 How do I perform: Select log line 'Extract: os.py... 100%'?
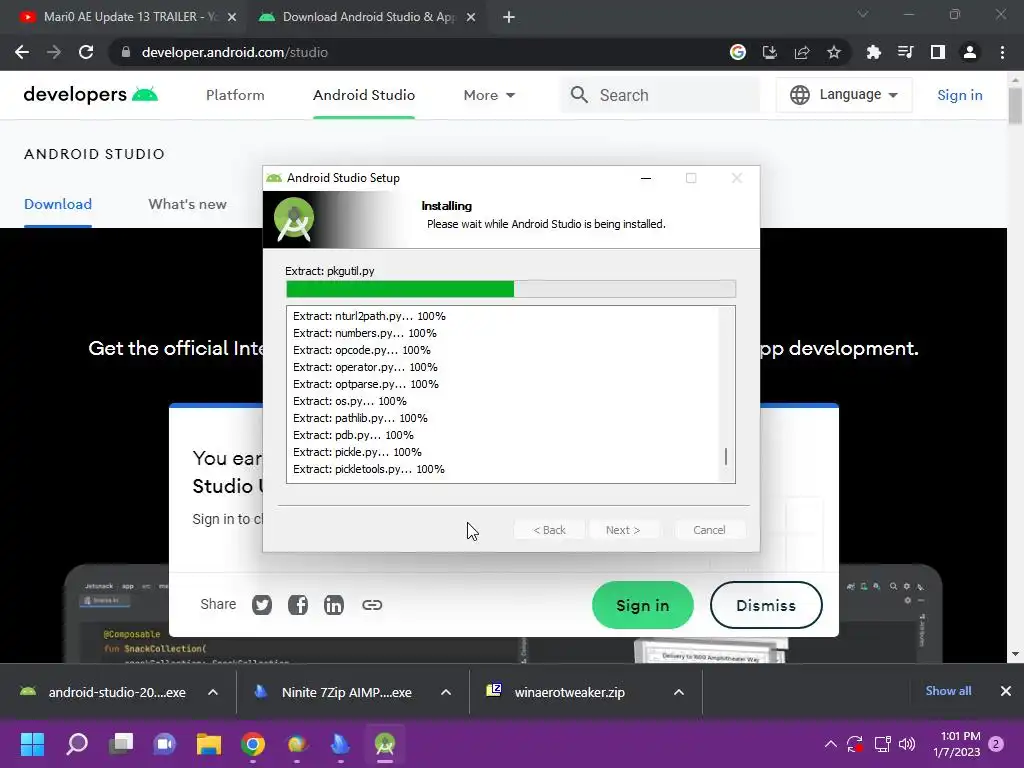(349, 401)
